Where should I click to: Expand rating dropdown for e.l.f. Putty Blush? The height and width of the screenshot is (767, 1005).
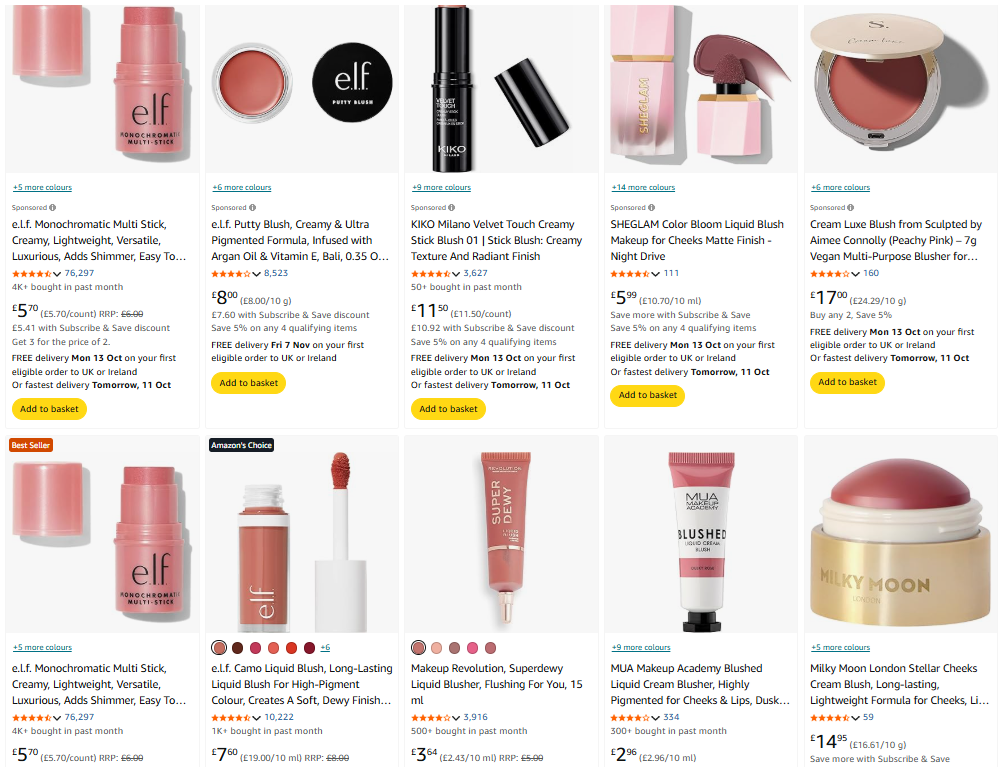[x=256, y=274]
